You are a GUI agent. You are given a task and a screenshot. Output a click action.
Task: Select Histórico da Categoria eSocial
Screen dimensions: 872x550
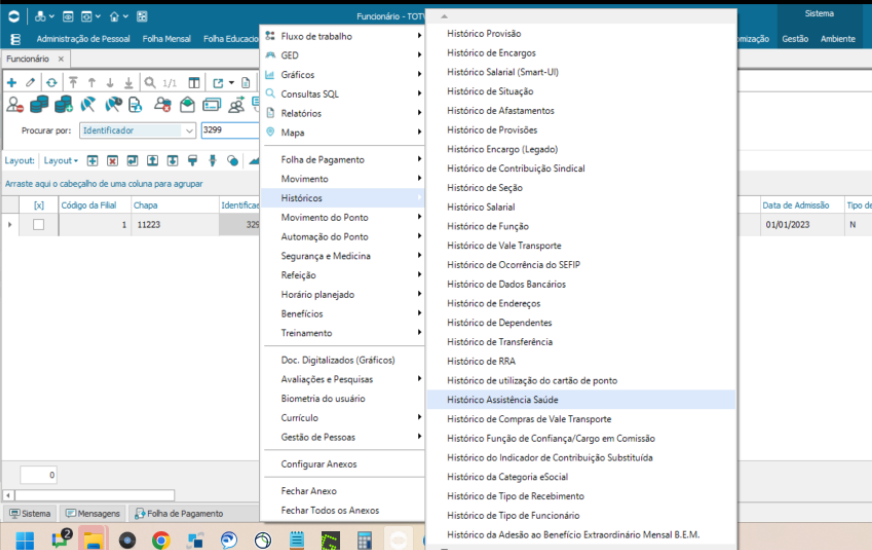click(x=581, y=477)
